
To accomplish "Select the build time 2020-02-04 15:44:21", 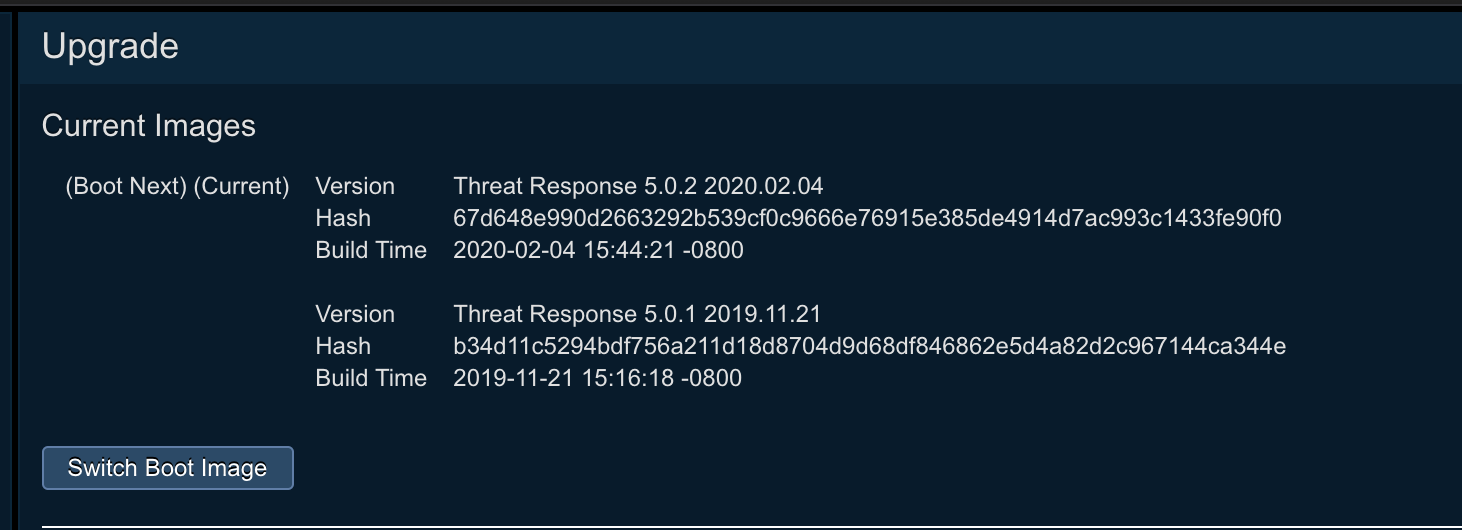I will (598, 250).
